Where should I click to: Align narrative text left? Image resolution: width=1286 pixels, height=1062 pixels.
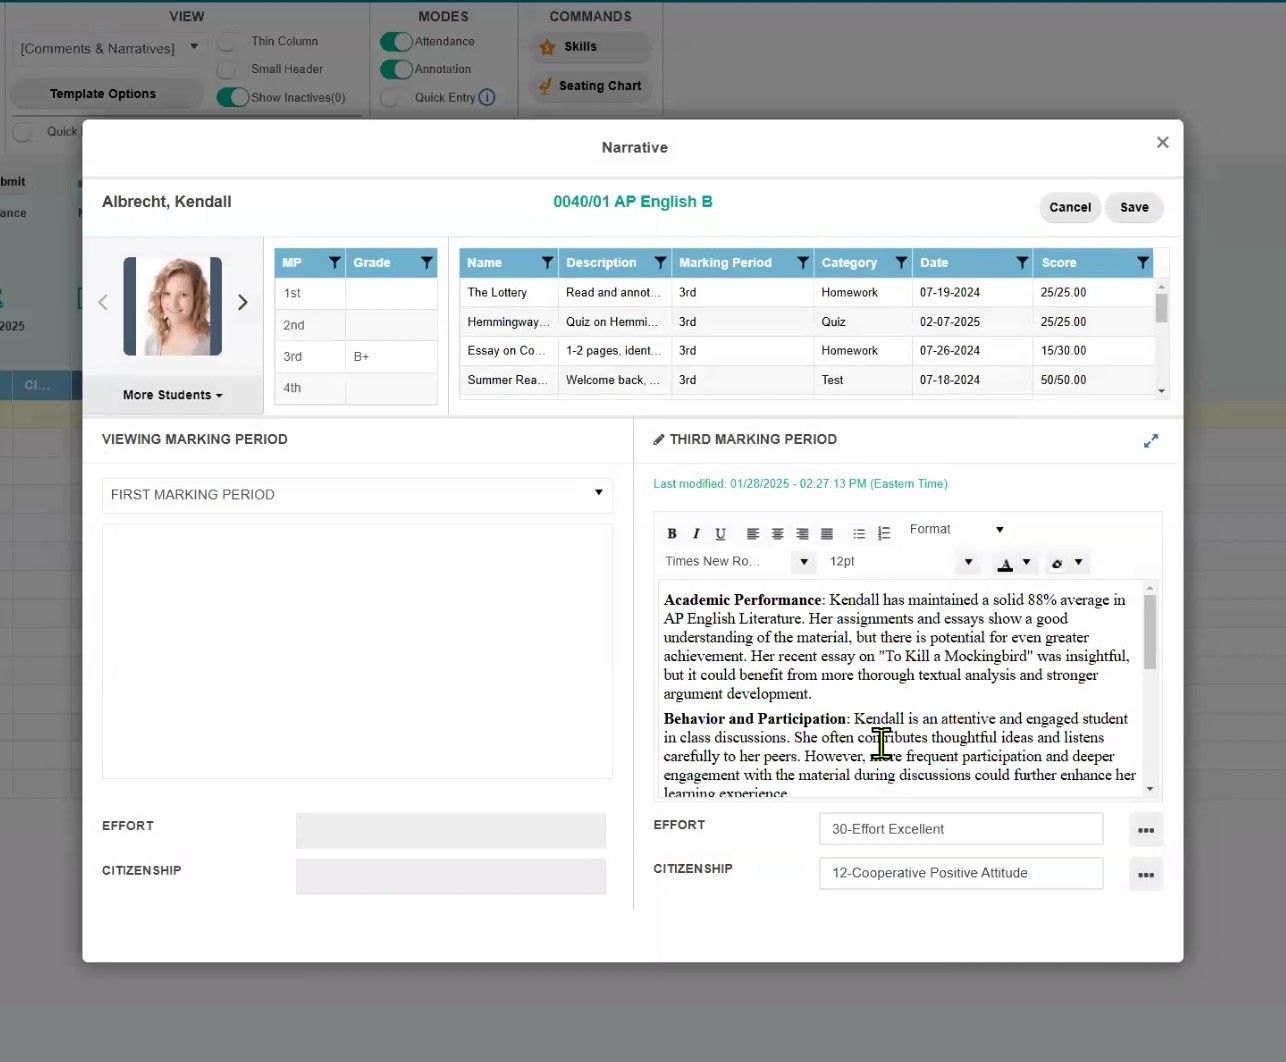(753, 534)
